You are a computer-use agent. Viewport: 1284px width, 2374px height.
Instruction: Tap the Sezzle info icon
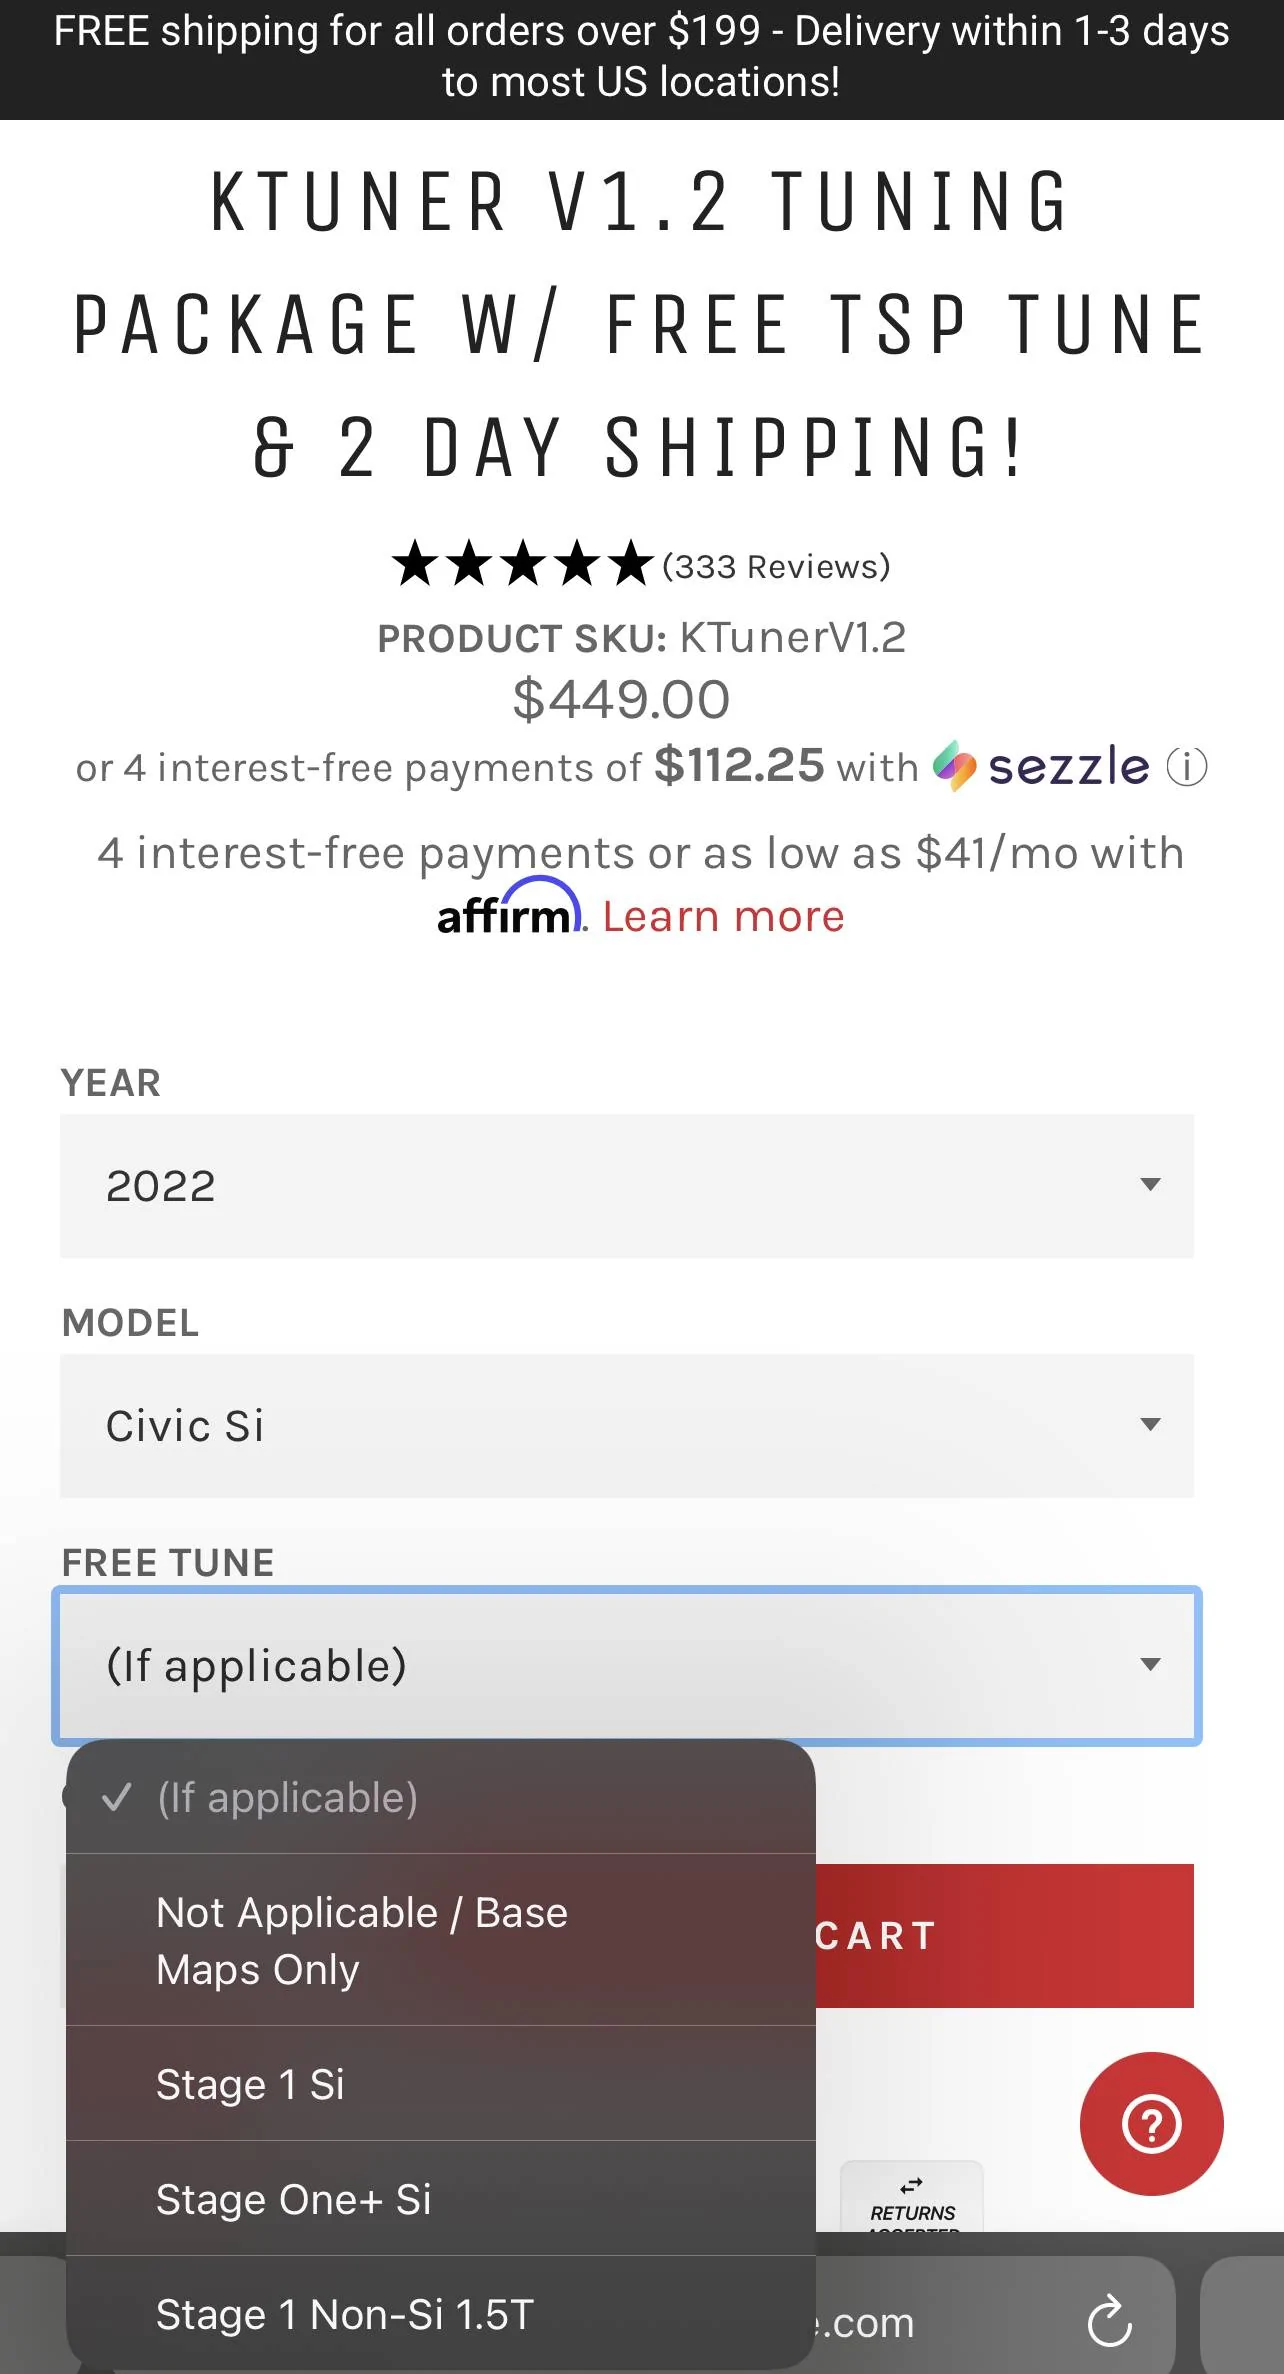(x=1187, y=768)
